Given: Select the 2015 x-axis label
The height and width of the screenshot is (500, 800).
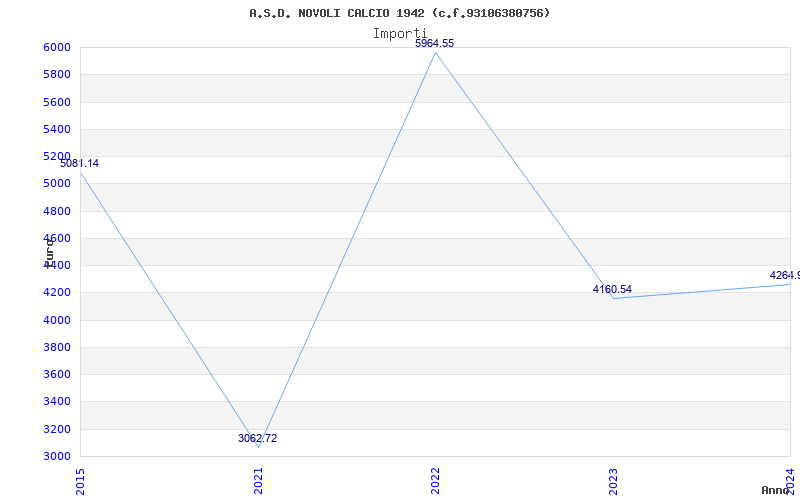Looking at the screenshot, I should point(80,481).
